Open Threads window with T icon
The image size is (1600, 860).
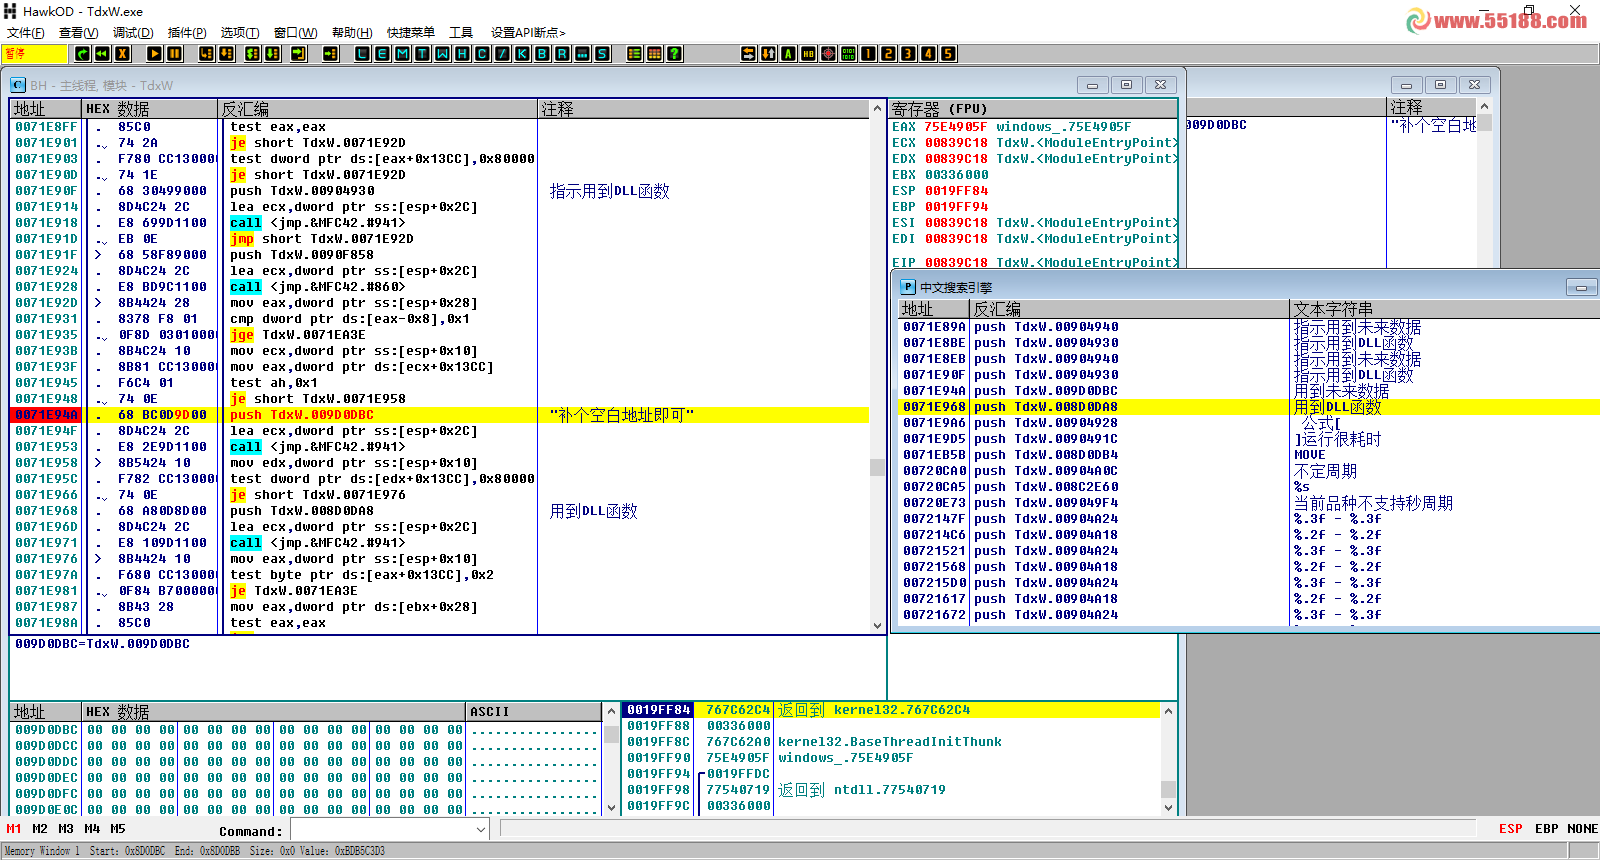pyautogui.click(x=422, y=54)
